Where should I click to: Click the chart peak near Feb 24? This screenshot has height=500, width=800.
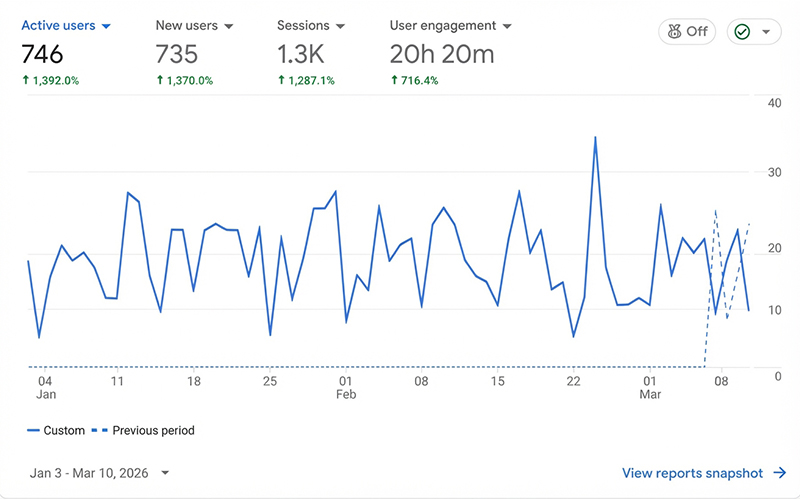[595, 137]
